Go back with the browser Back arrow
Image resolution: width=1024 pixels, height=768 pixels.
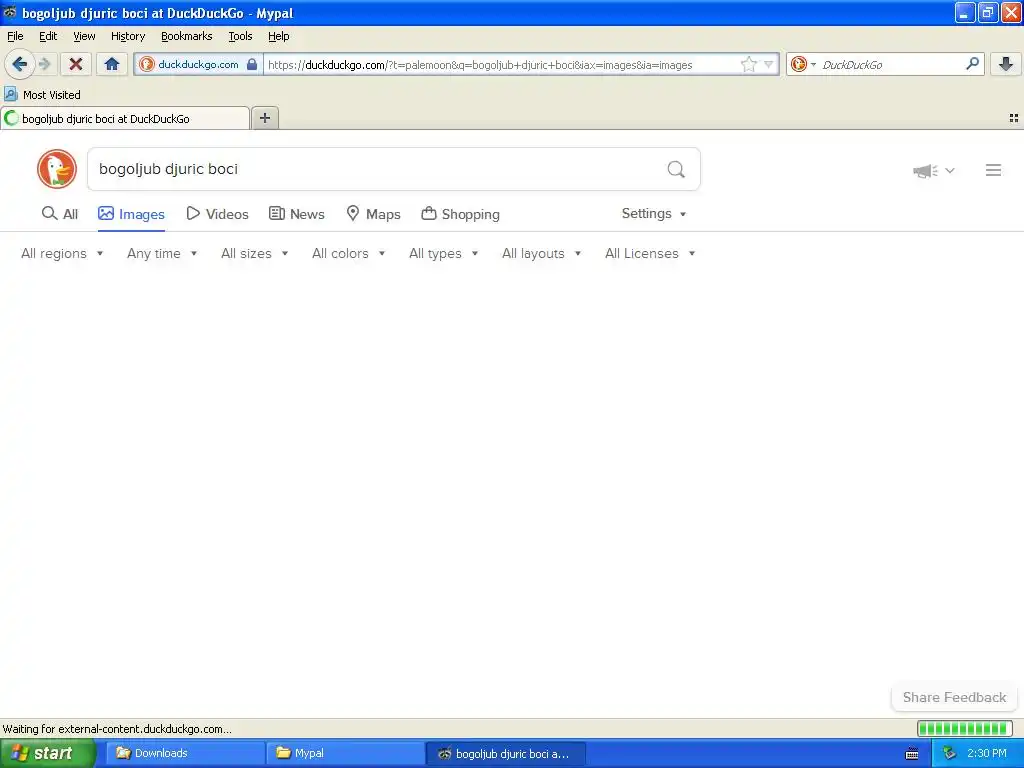point(19,64)
